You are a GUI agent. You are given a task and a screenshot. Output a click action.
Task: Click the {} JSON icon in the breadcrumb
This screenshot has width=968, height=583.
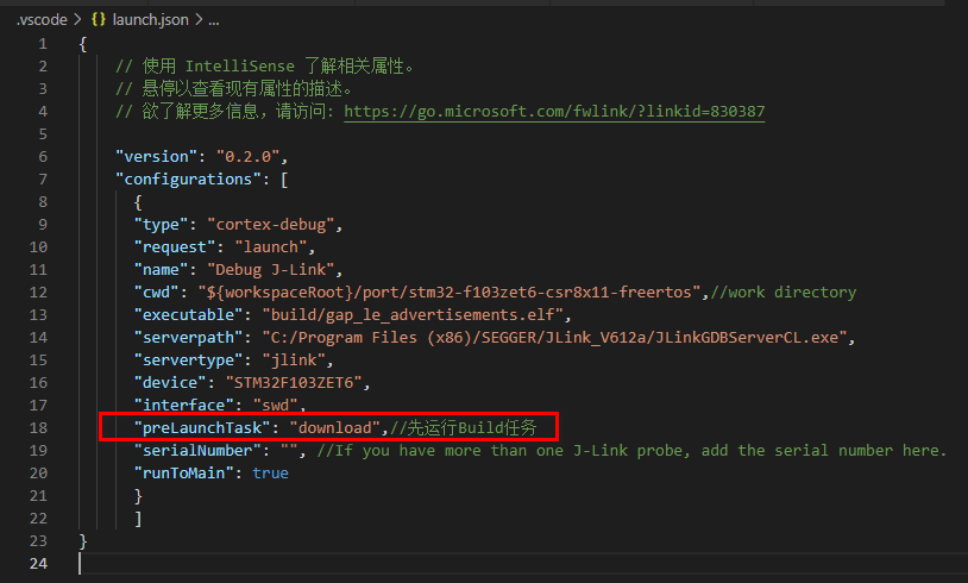(x=97, y=19)
